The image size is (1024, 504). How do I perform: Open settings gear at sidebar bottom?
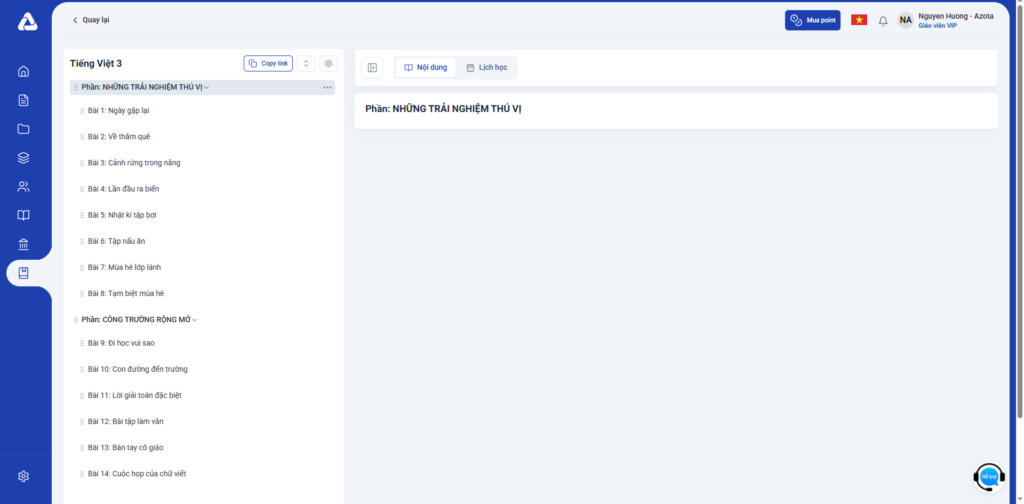pyautogui.click(x=24, y=476)
